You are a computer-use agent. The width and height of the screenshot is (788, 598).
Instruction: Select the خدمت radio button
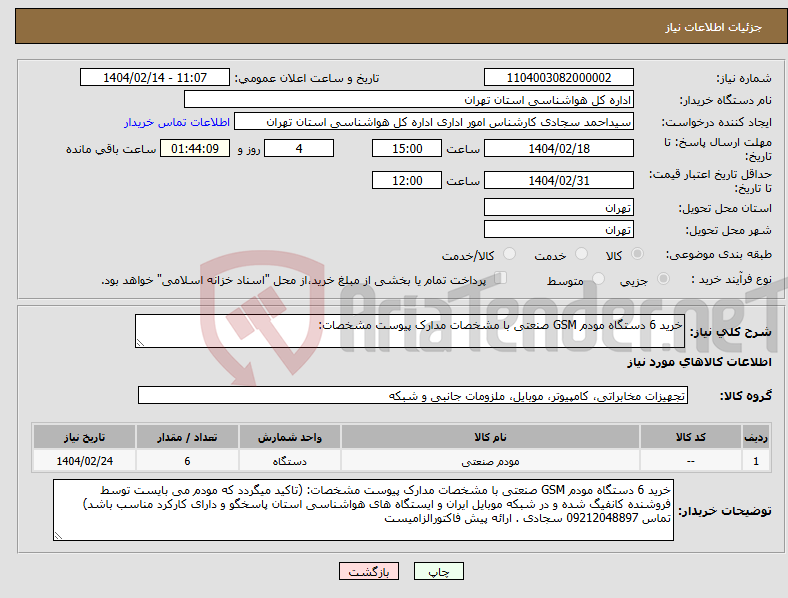(581, 254)
